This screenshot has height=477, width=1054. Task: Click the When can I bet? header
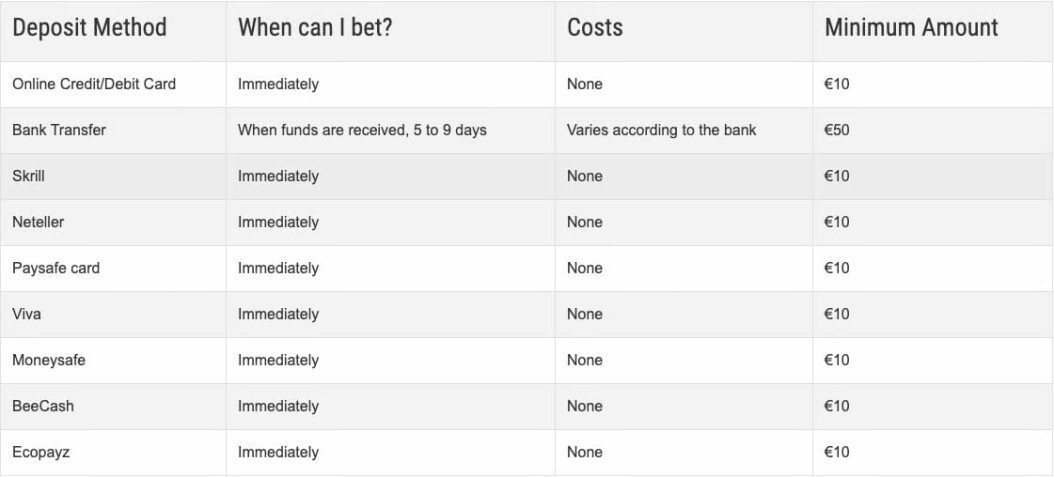[314, 28]
